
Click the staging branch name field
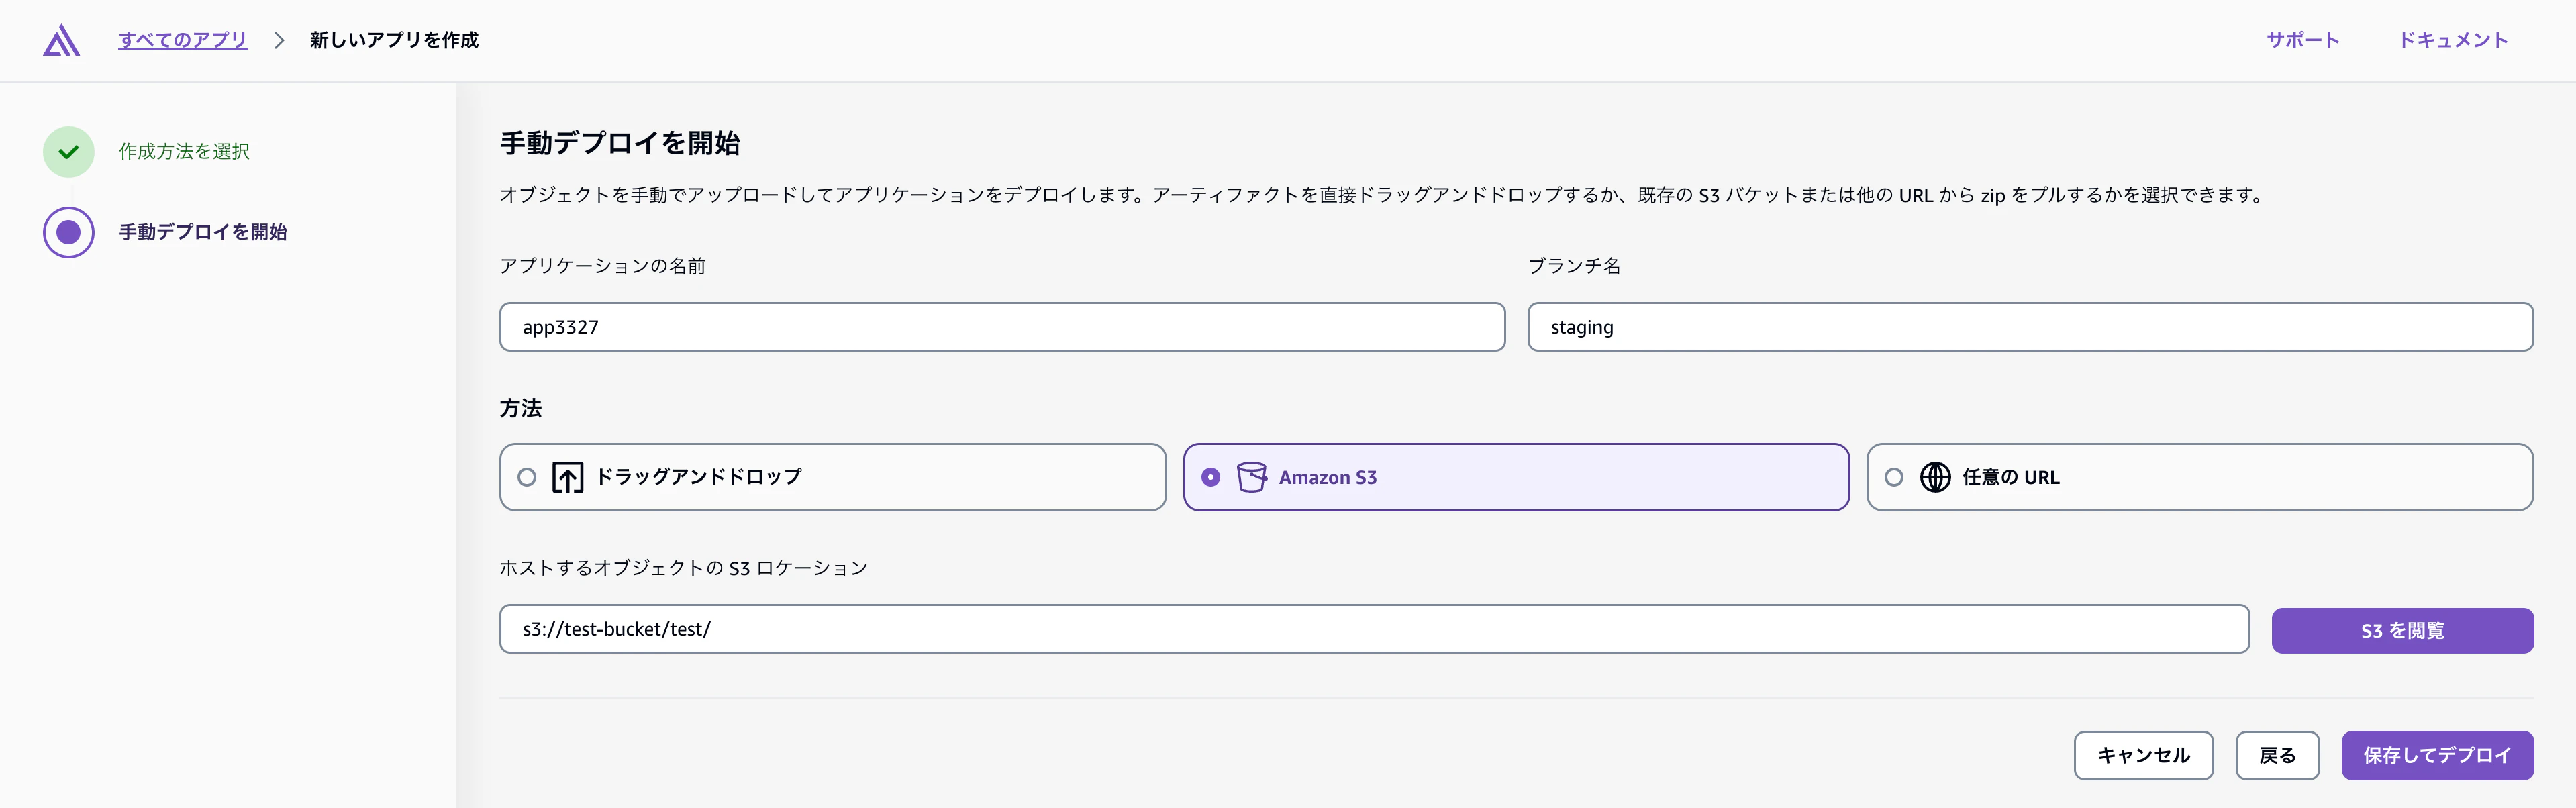[x=2028, y=326]
